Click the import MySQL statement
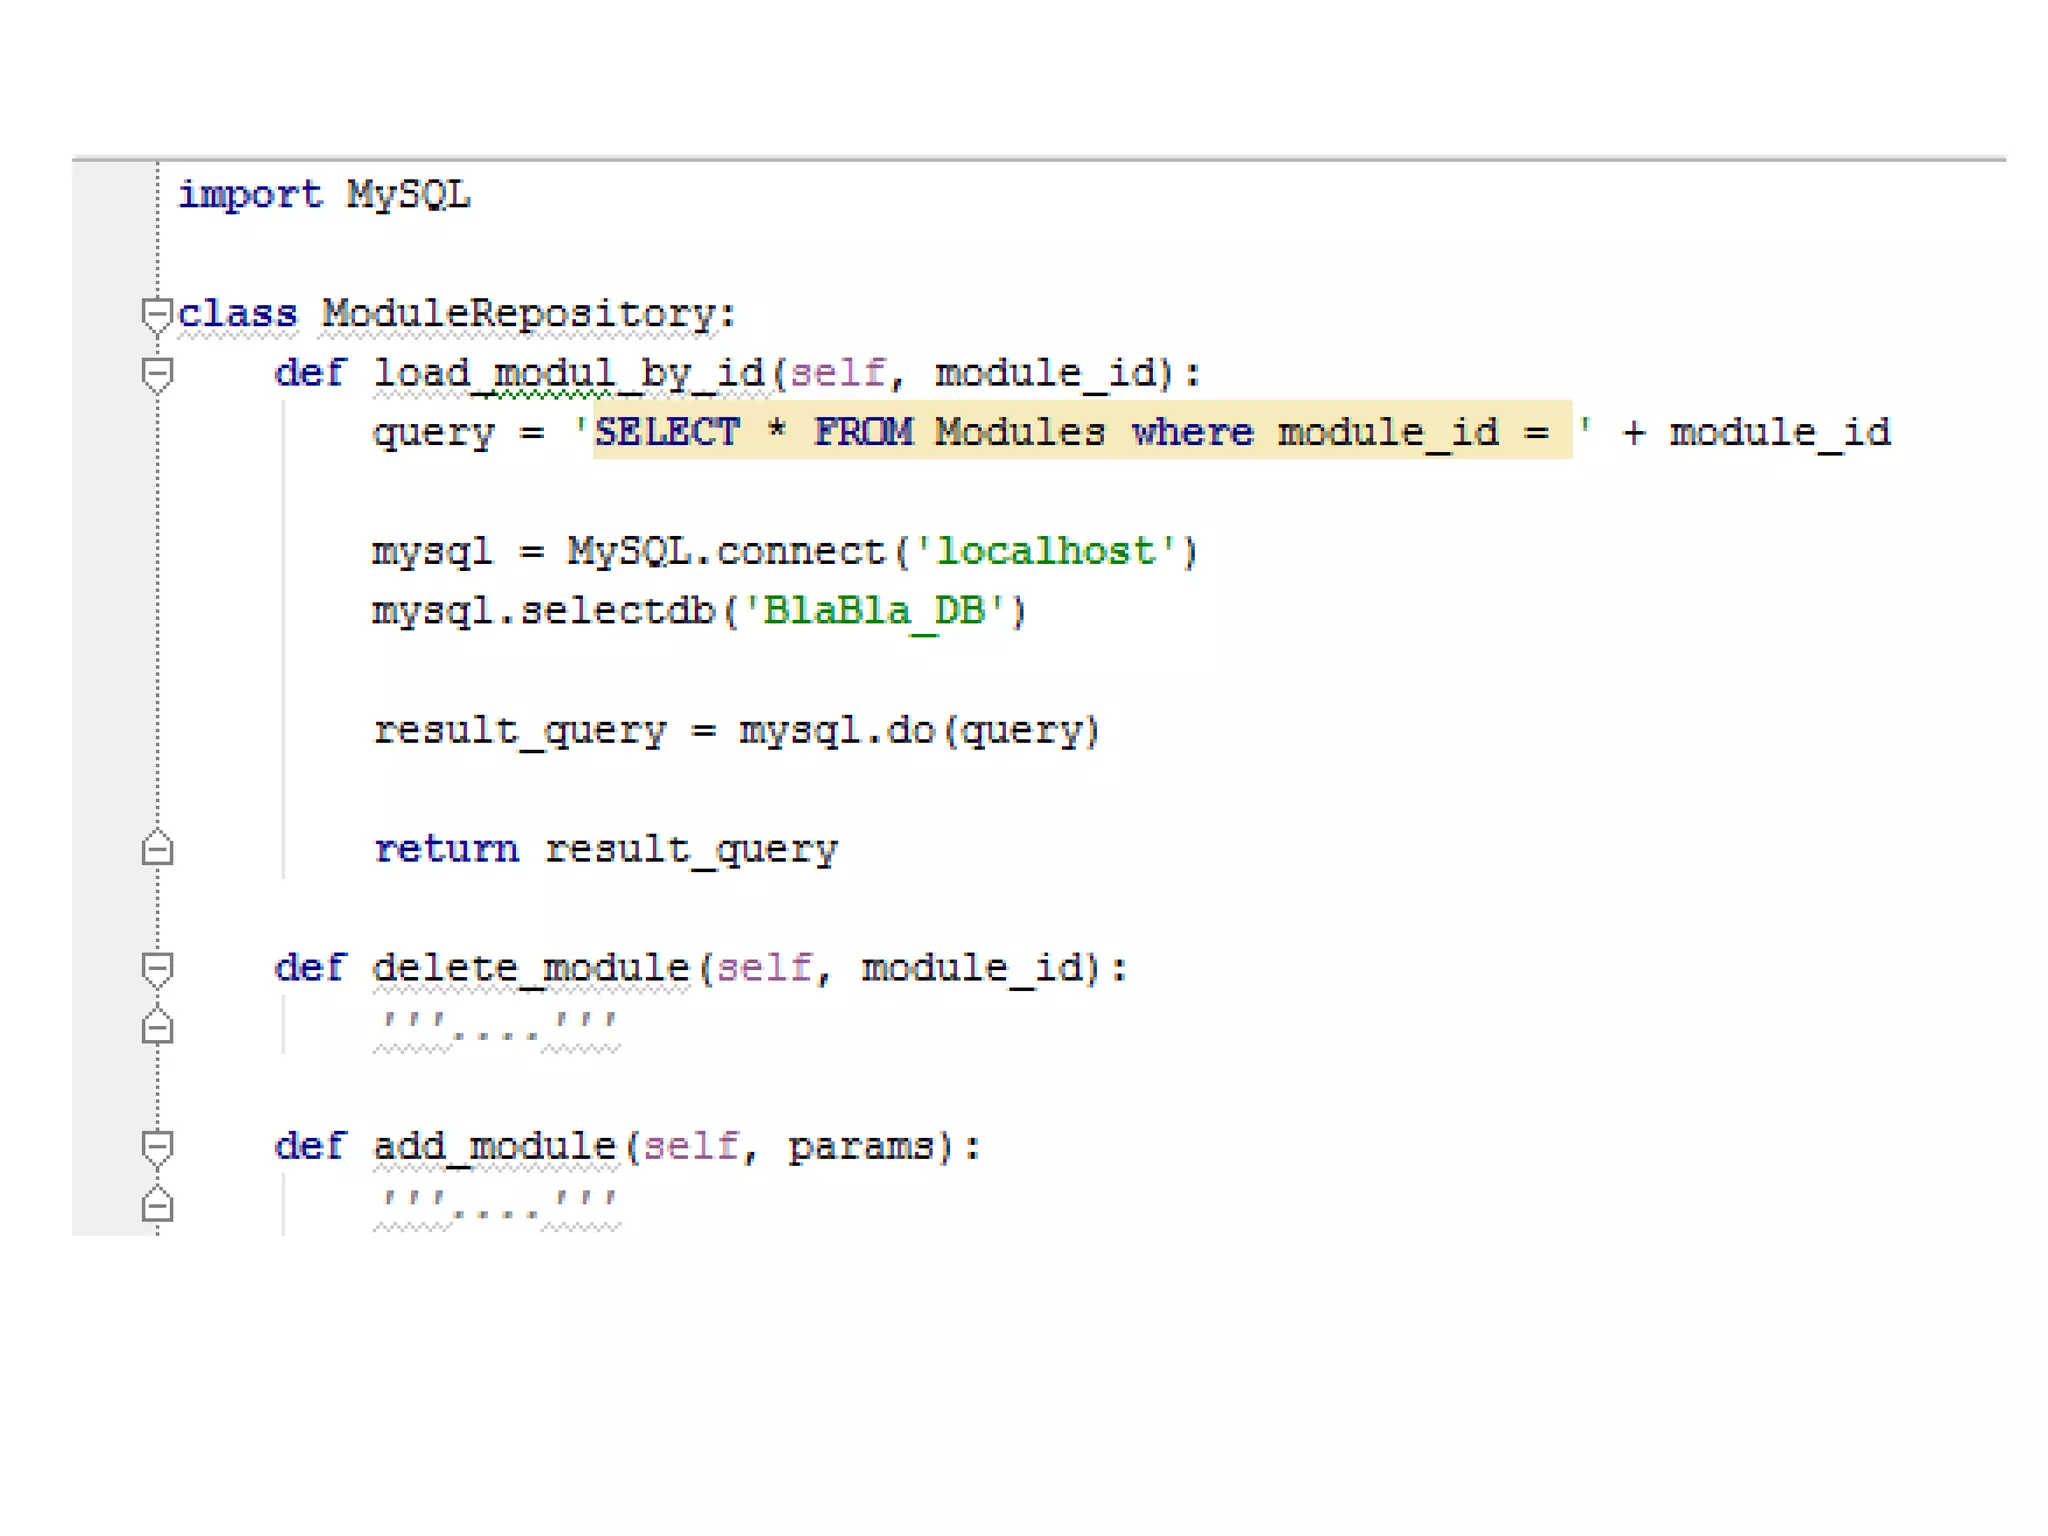Image resolution: width=2048 pixels, height=1536 pixels. [323, 195]
